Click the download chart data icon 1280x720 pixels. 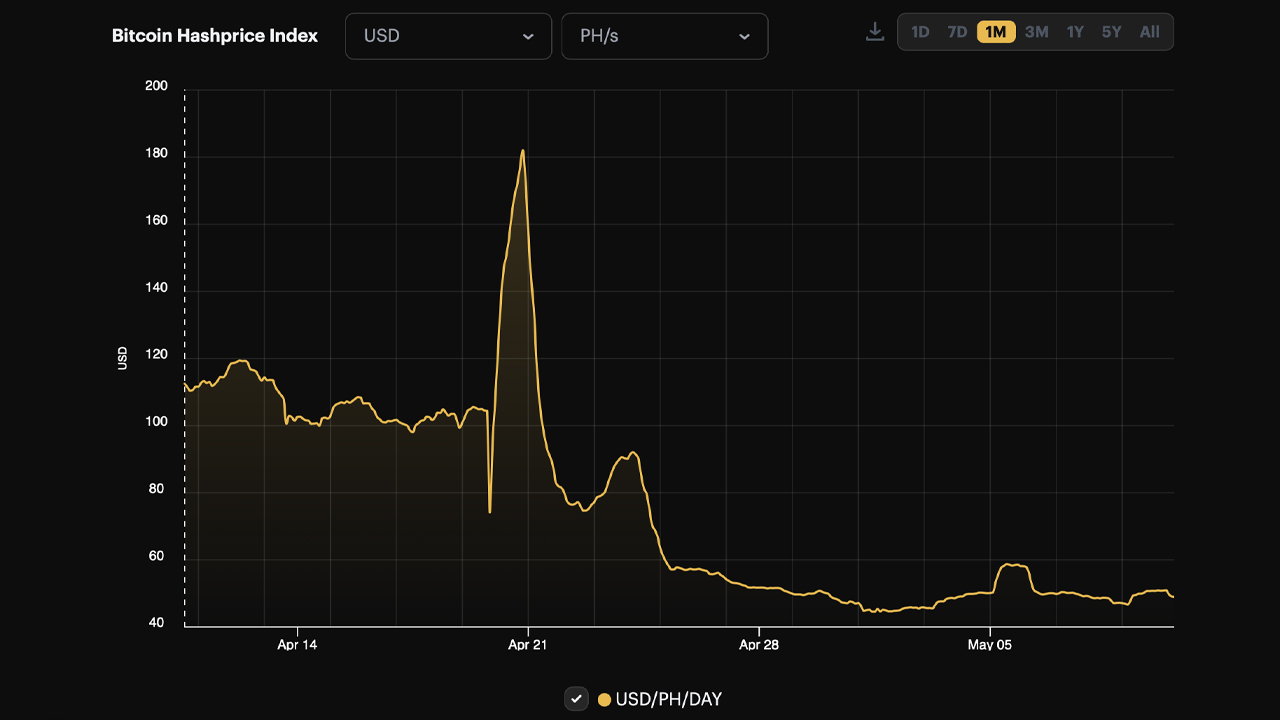pyautogui.click(x=875, y=31)
